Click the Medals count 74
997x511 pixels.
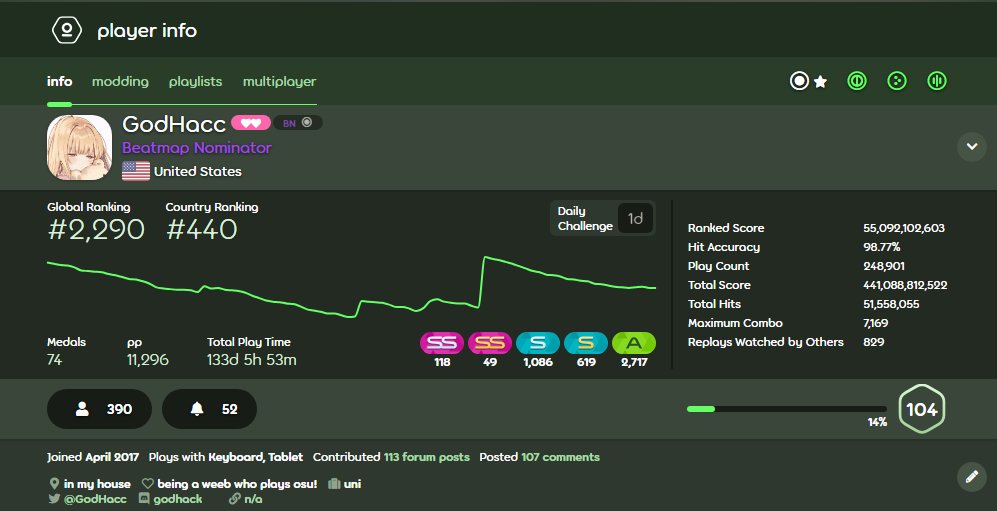[55, 360]
